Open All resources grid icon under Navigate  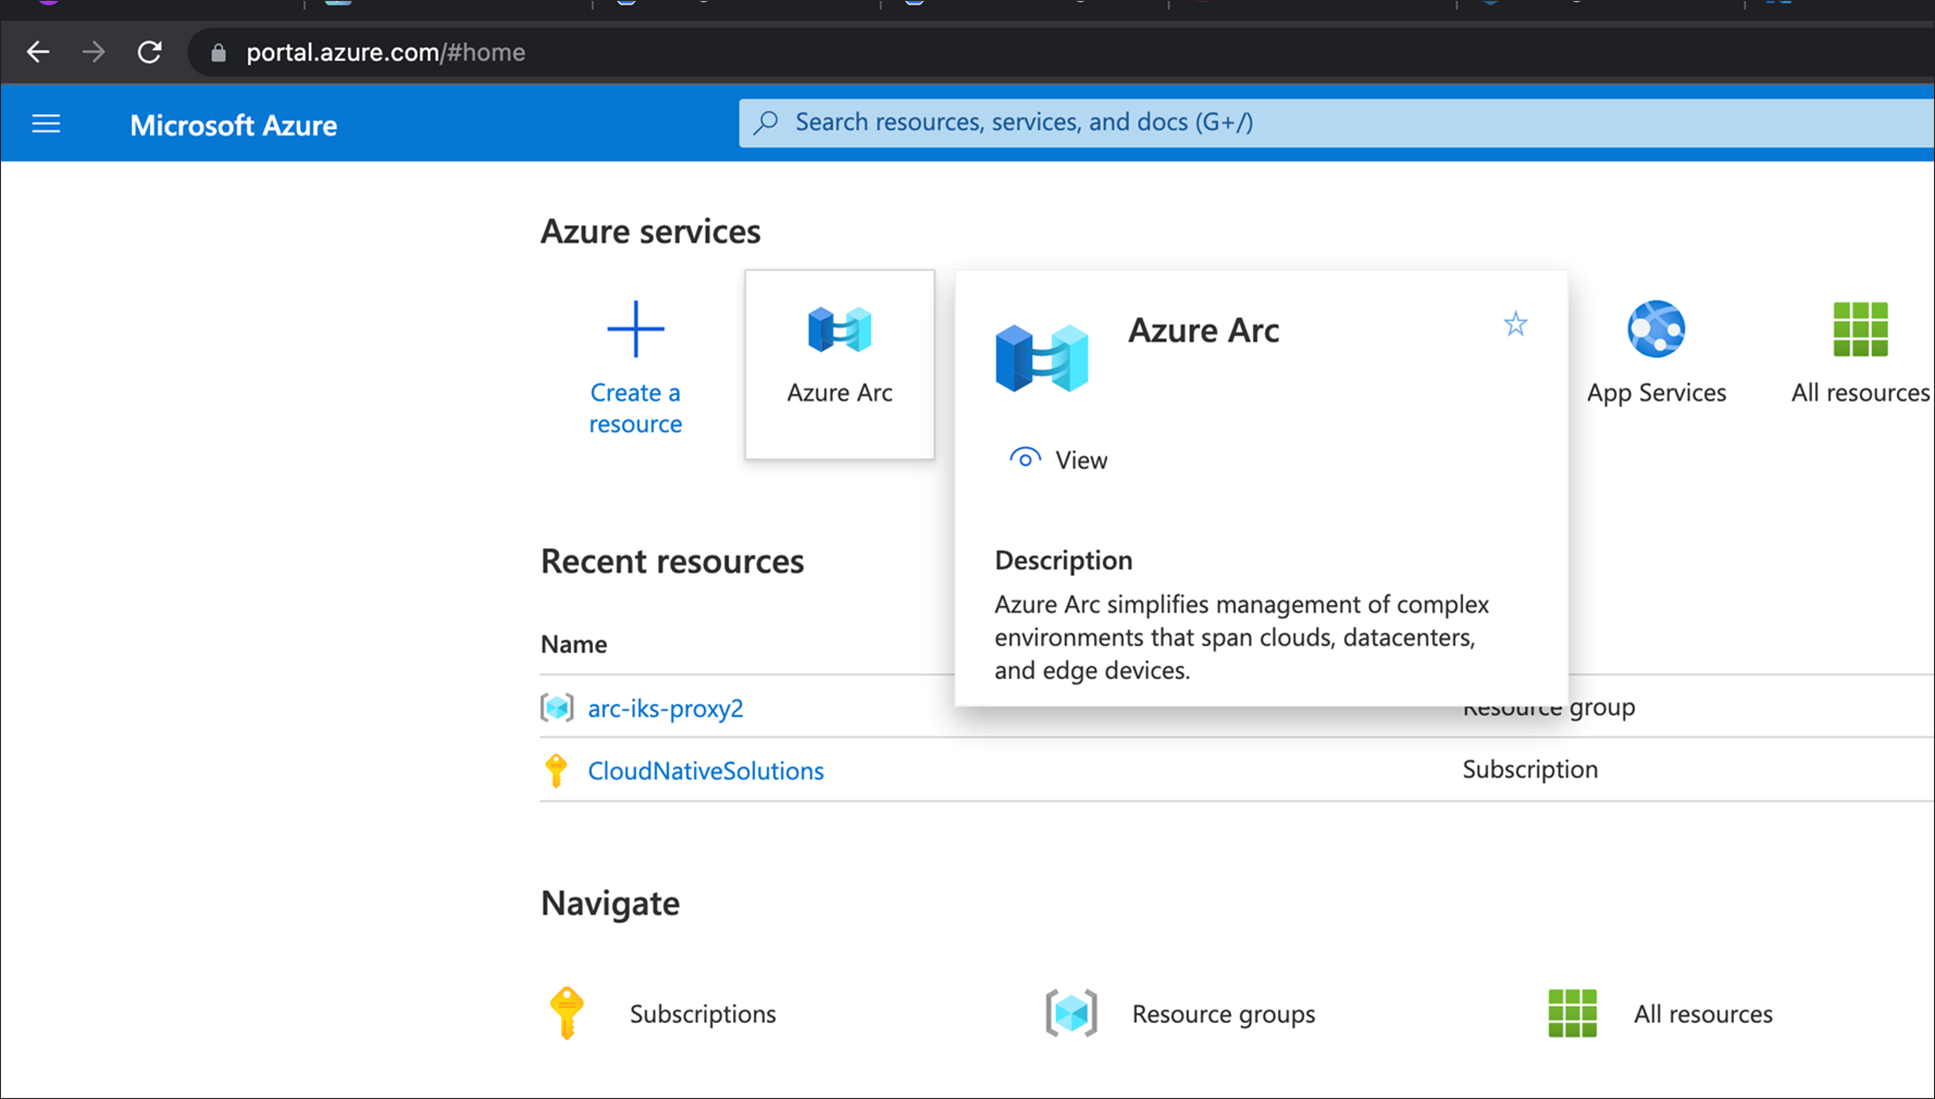click(1572, 1012)
